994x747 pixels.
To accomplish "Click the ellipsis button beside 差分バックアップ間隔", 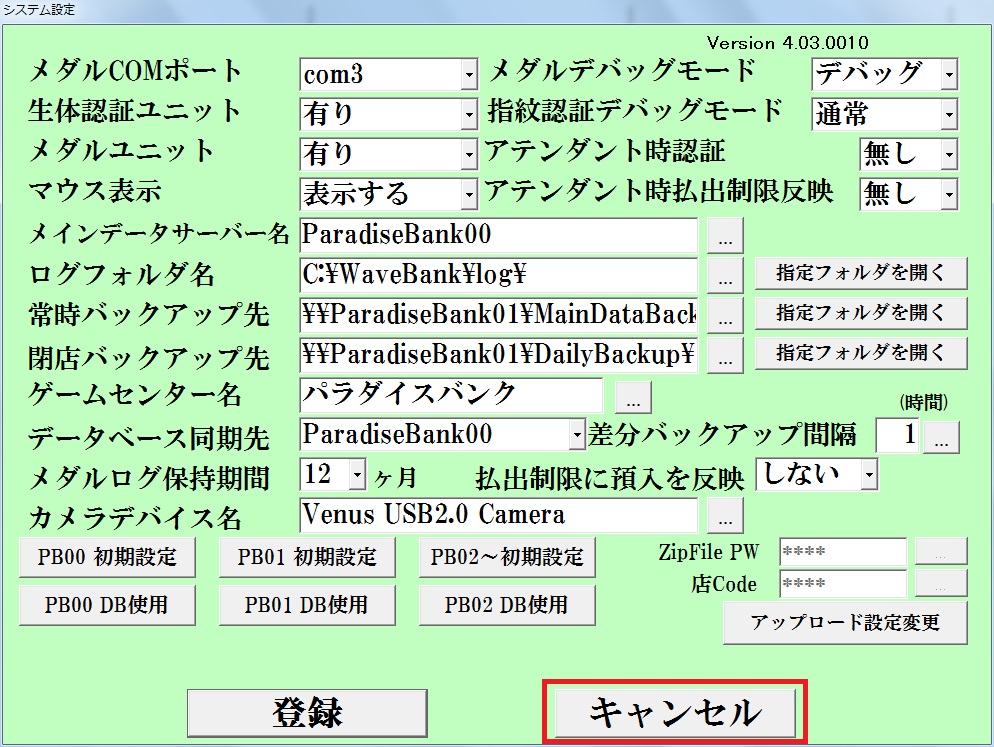I will [x=941, y=436].
